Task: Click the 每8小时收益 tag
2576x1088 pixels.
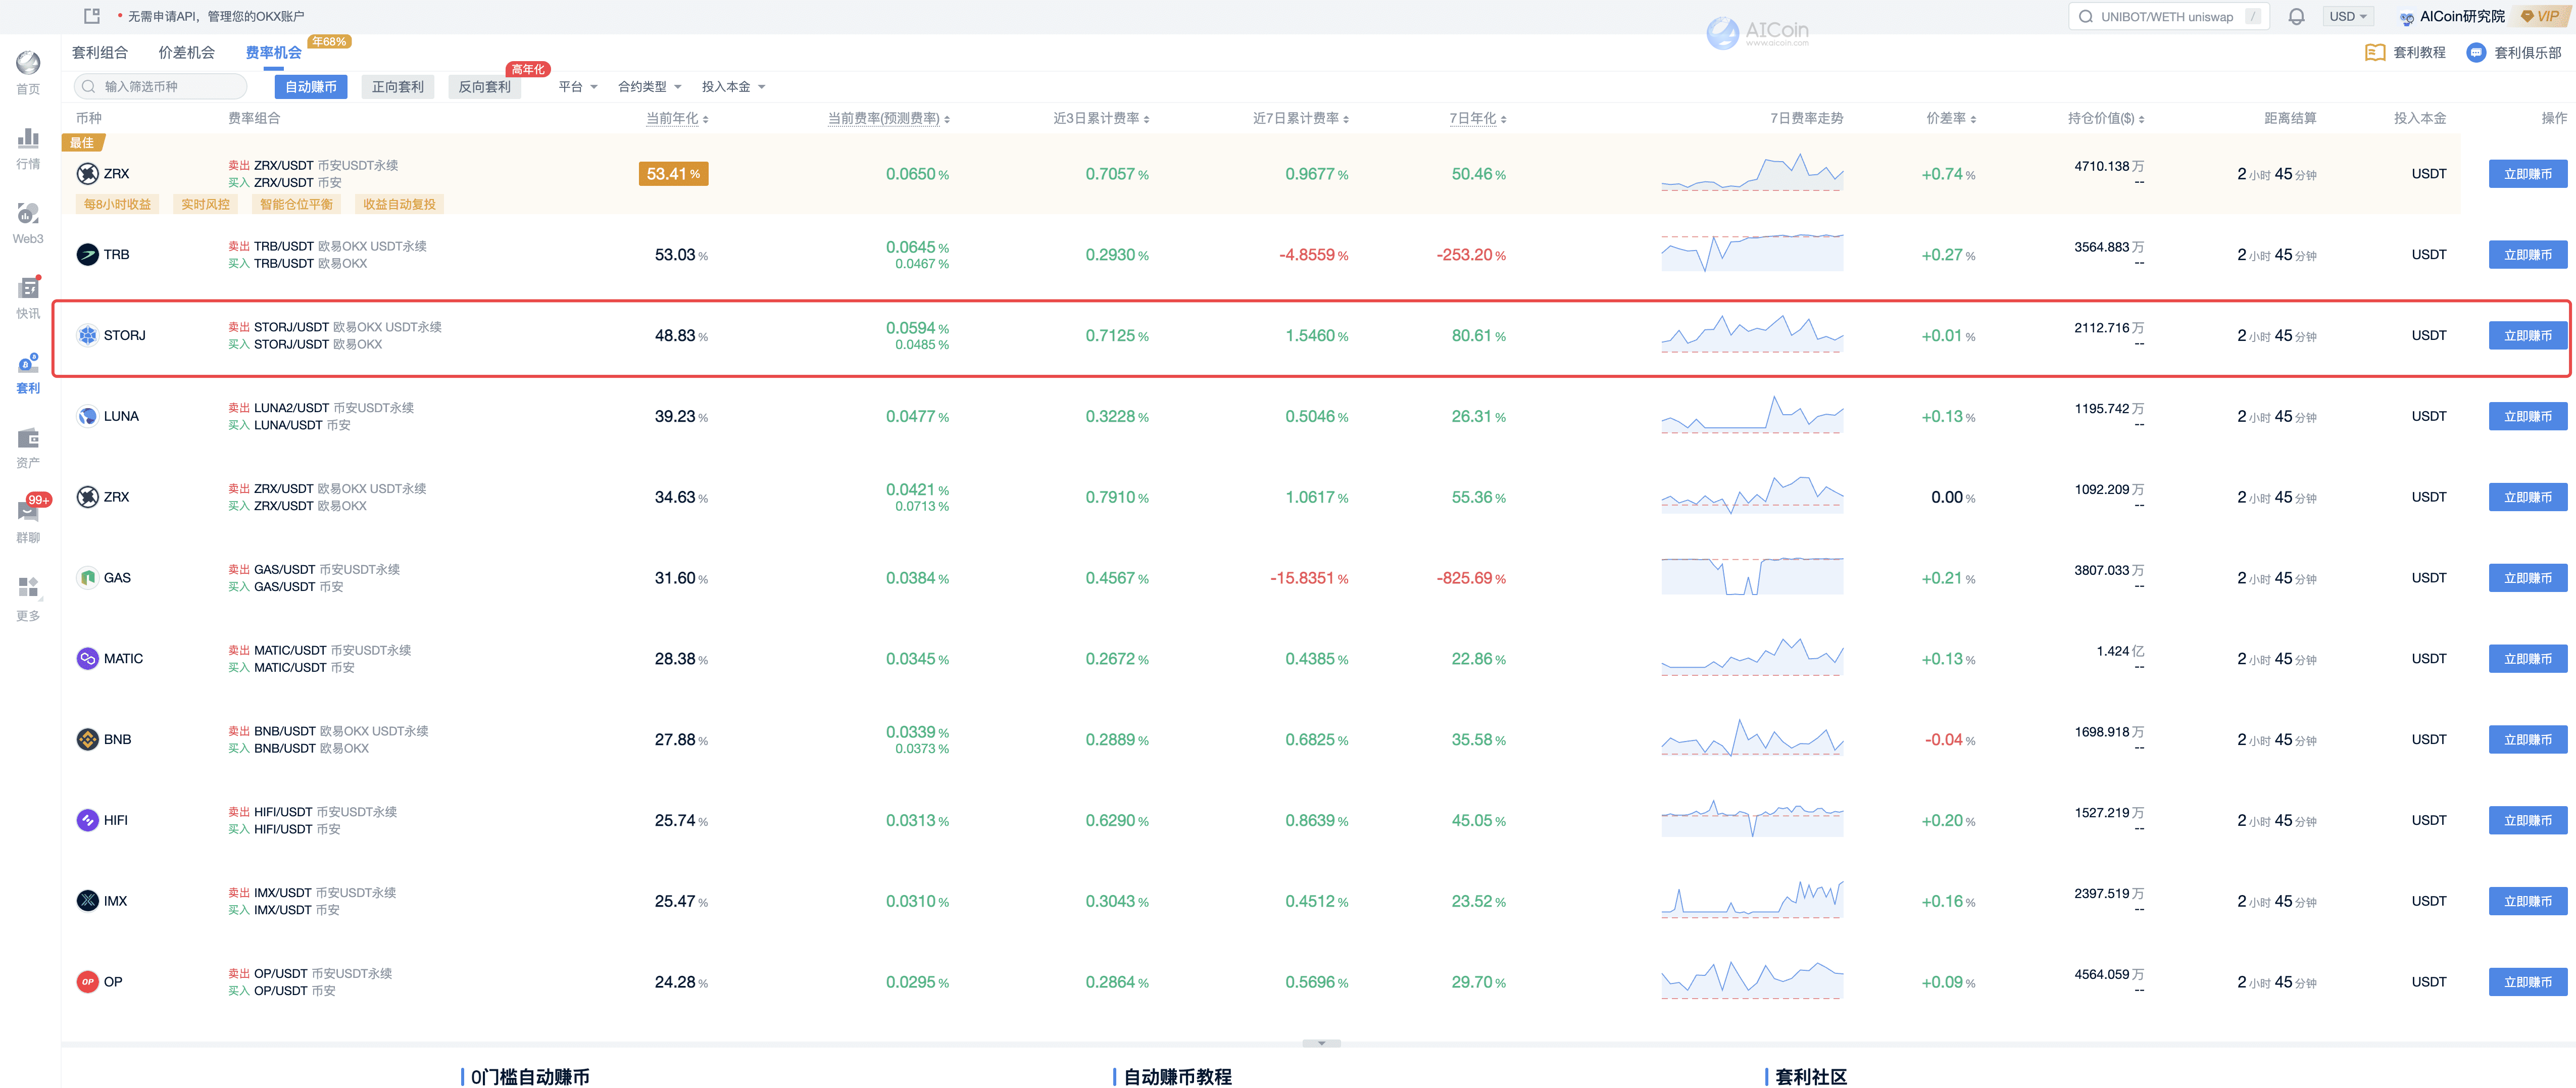Action: click(117, 205)
